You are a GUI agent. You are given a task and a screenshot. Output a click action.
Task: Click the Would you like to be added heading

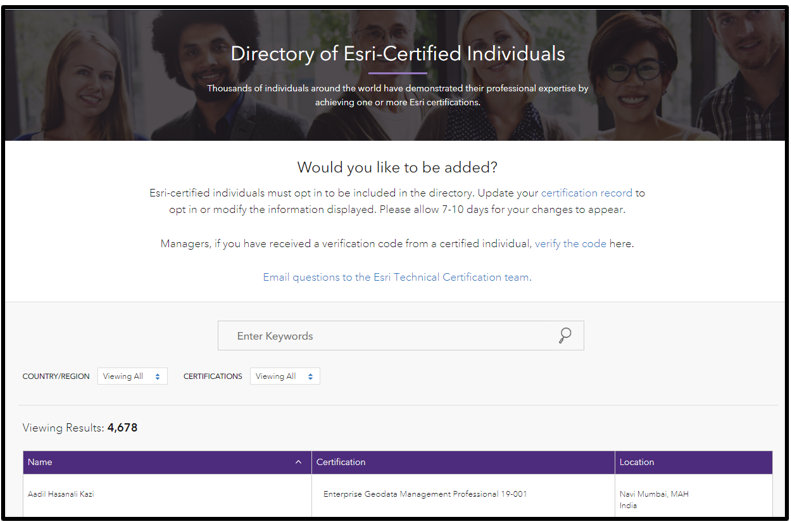397,167
